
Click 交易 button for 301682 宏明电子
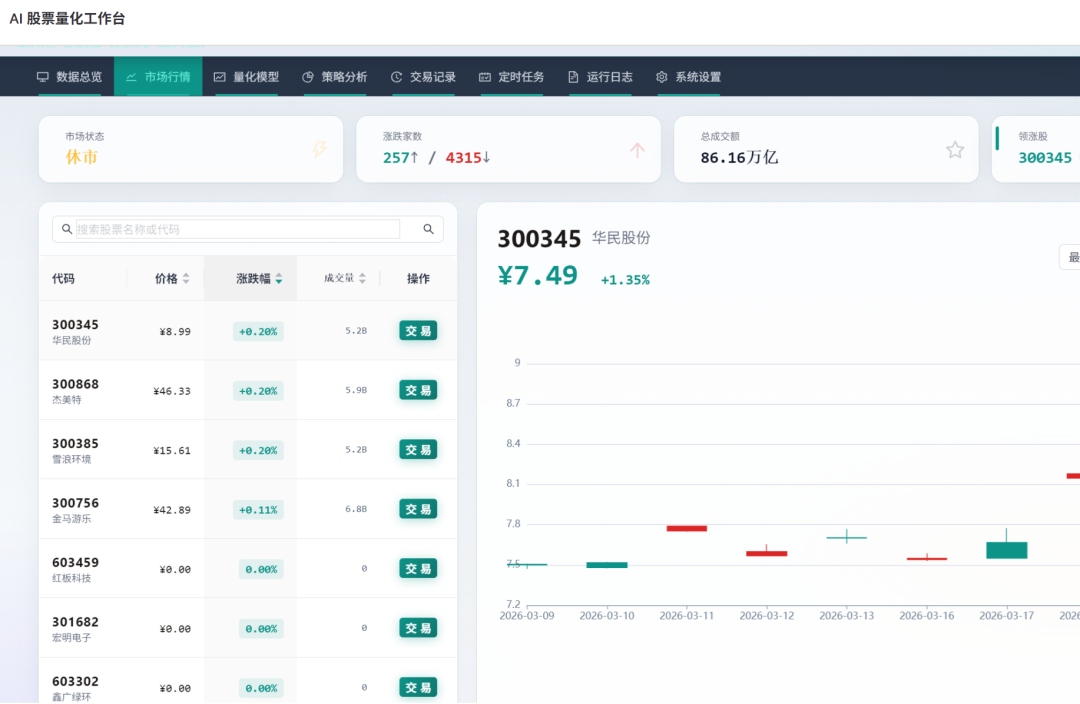tap(418, 628)
